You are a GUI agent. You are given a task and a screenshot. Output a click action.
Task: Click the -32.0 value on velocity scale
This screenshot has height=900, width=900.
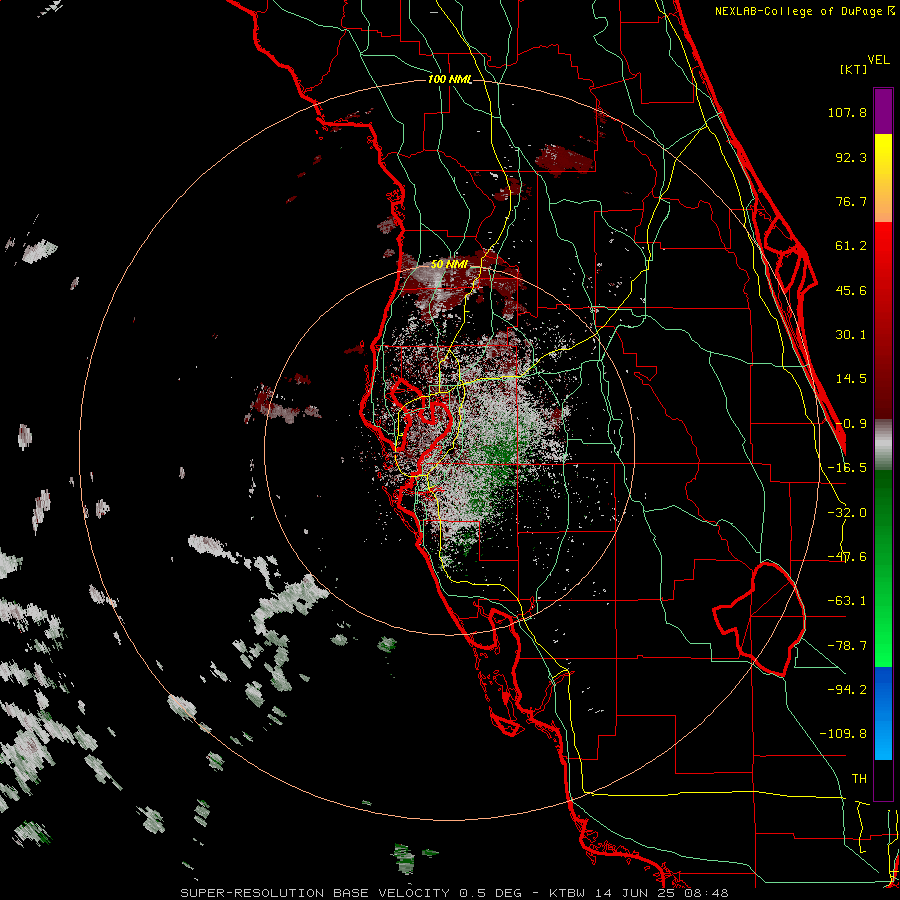point(847,513)
